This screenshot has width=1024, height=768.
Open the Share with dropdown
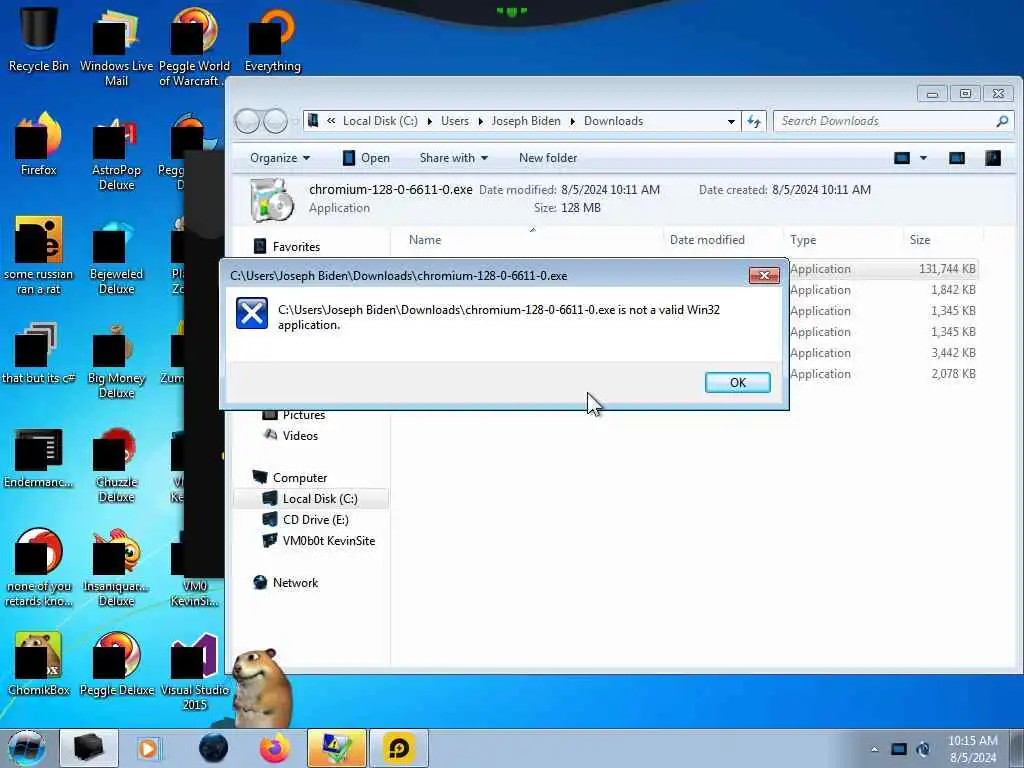pyautogui.click(x=454, y=158)
